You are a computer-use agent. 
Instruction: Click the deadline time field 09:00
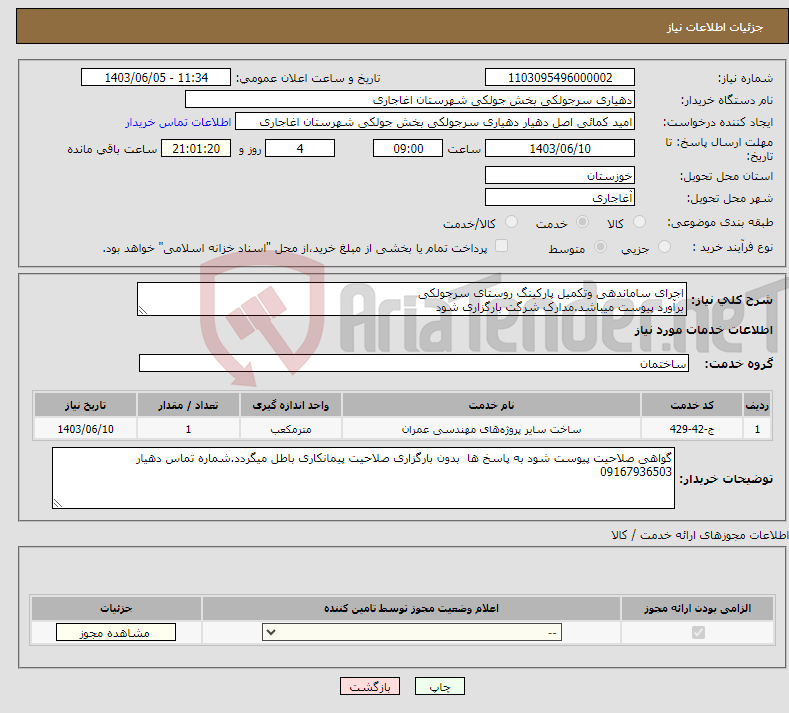(x=408, y=148)
